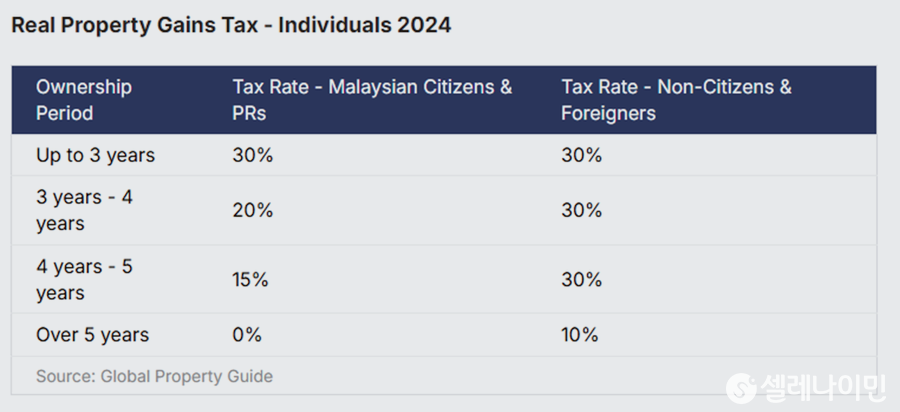Screen dimensions: 900x412
Task: Select the 4 years - 5 years label
Action: coord(84,279)
